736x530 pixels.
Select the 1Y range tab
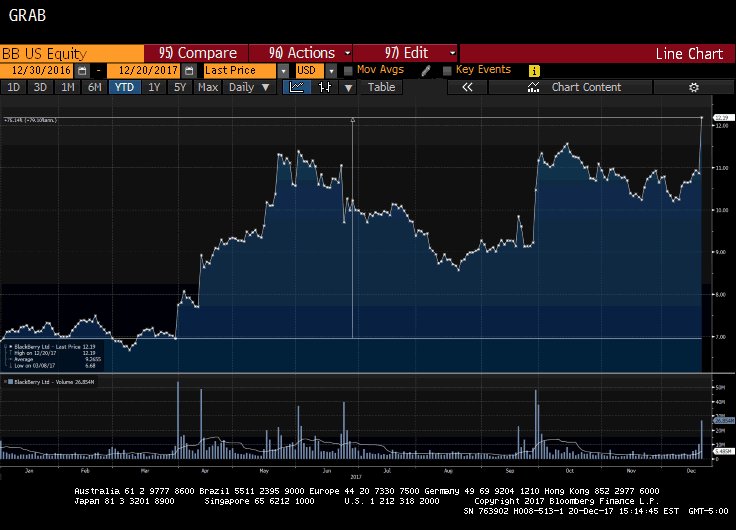(x=154, y=87)
